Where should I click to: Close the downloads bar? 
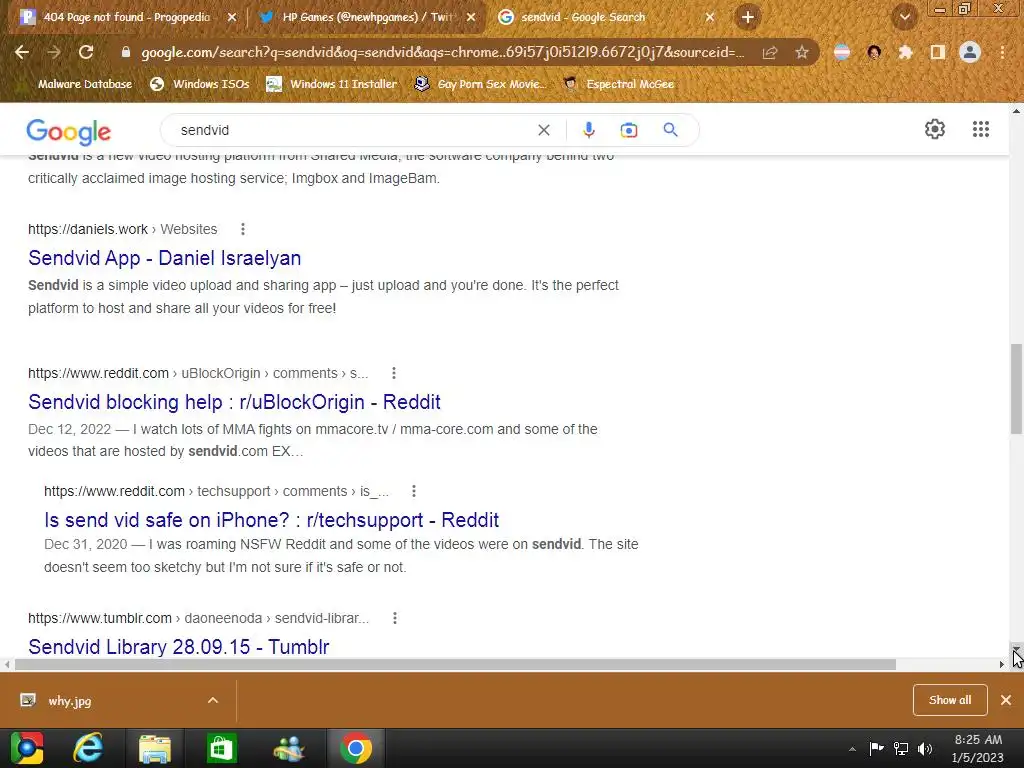point(1006,700)
